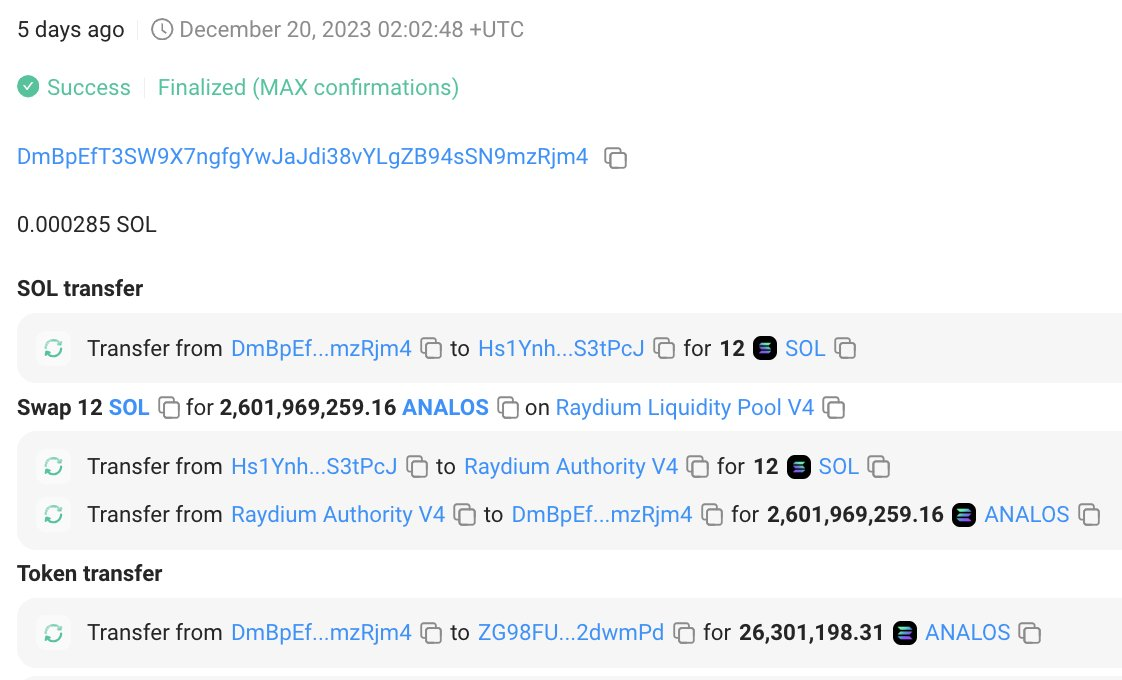Open DmBpEf...mzRjm4 sender in SOL transfer row
This screenshot has height=680, width=1122.
pos(321,349)
